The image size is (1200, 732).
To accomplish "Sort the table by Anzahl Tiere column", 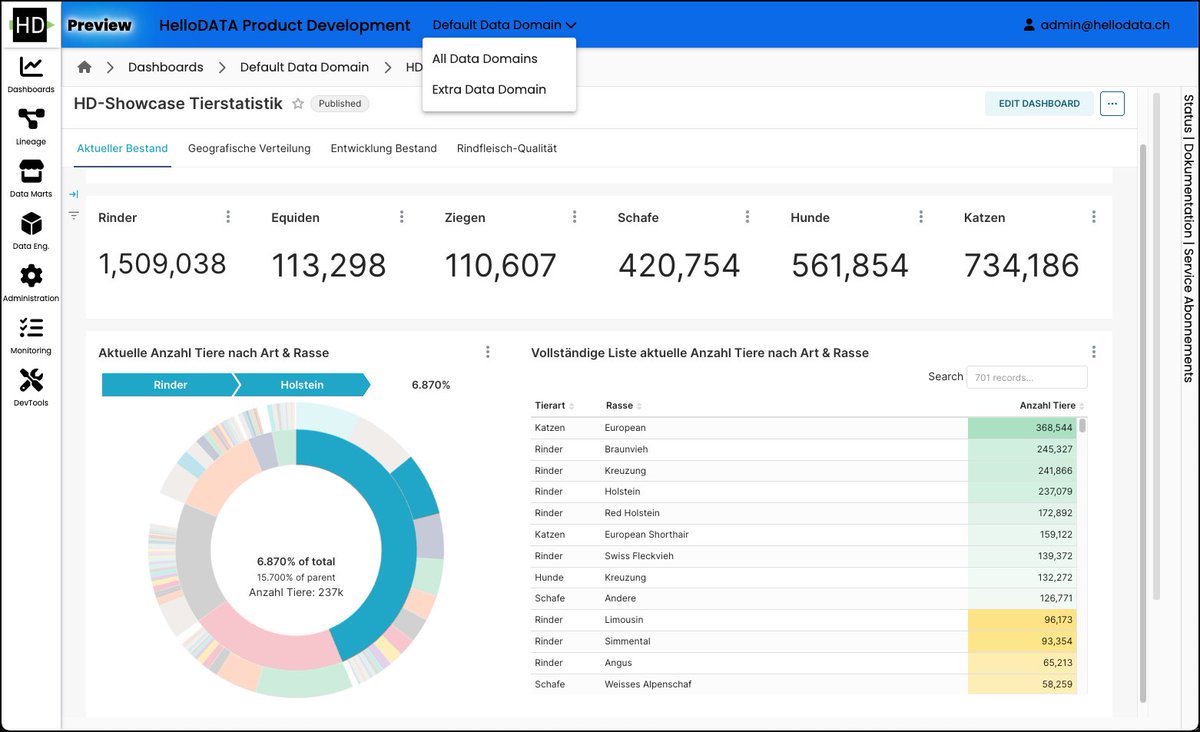I will click(1048, 406).
